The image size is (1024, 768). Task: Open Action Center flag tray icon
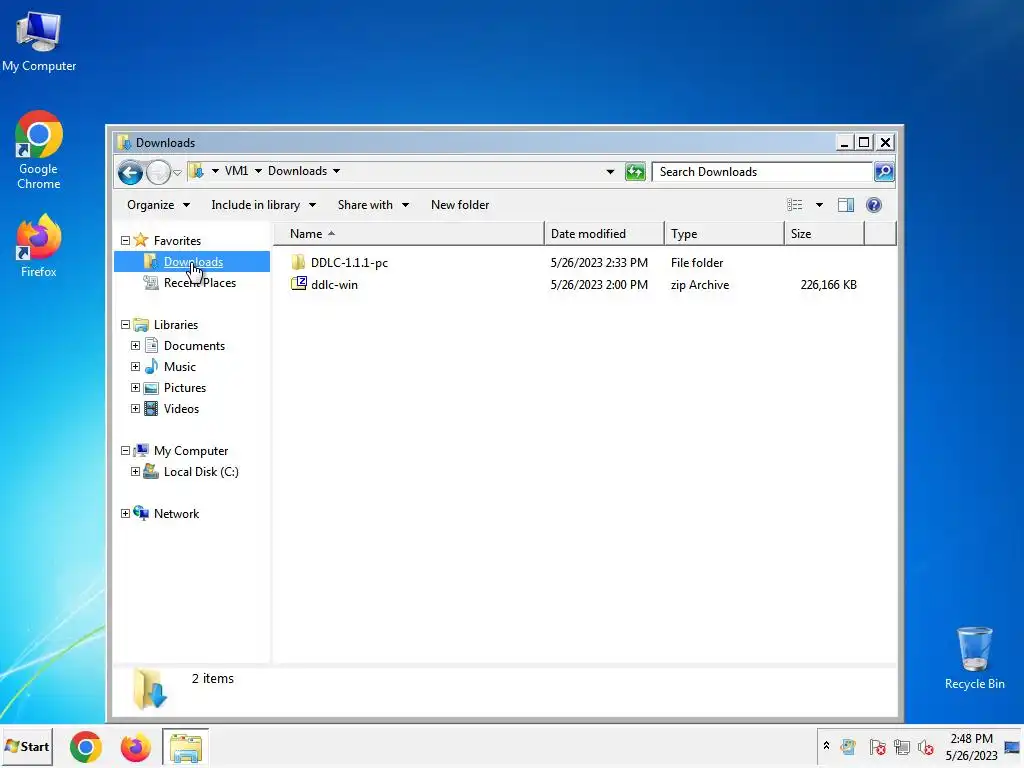pos(877,747)
